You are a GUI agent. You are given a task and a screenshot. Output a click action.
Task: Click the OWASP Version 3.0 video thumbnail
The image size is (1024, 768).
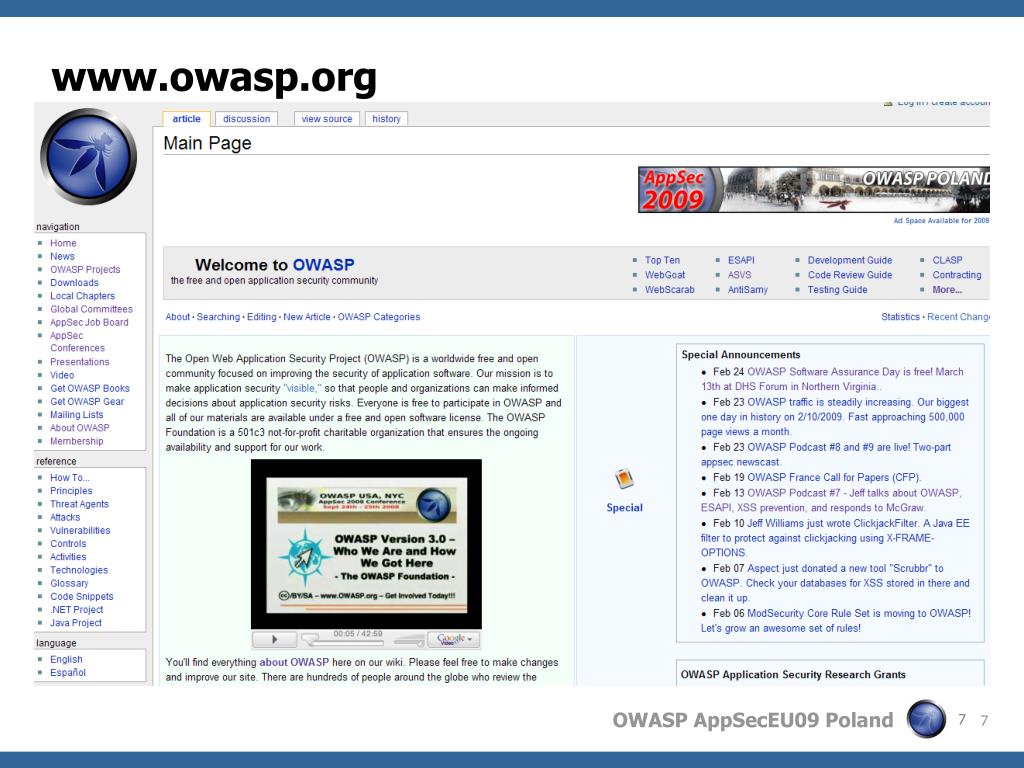coord(366,544)
